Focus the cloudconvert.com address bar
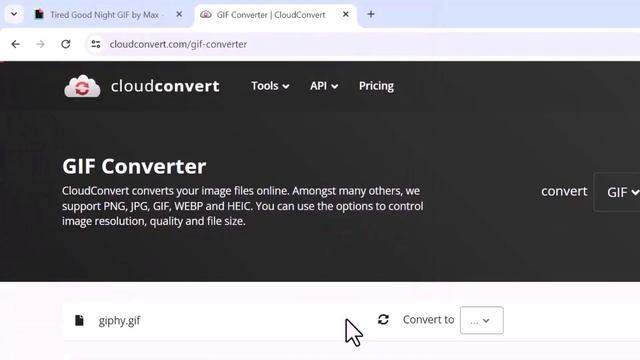 363,44
